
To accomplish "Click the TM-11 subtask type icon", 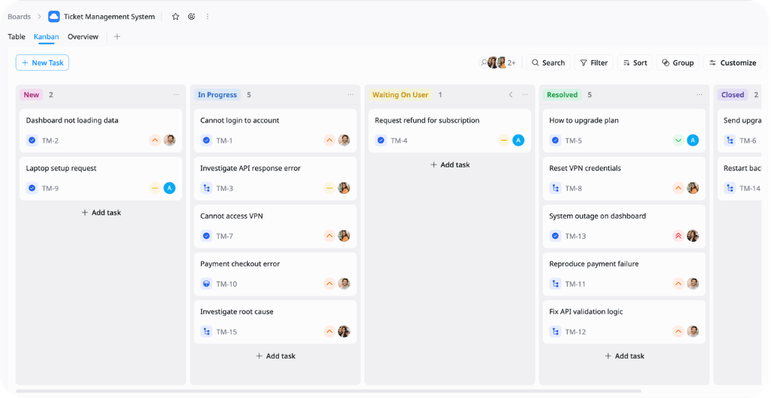I will (555, 284).
